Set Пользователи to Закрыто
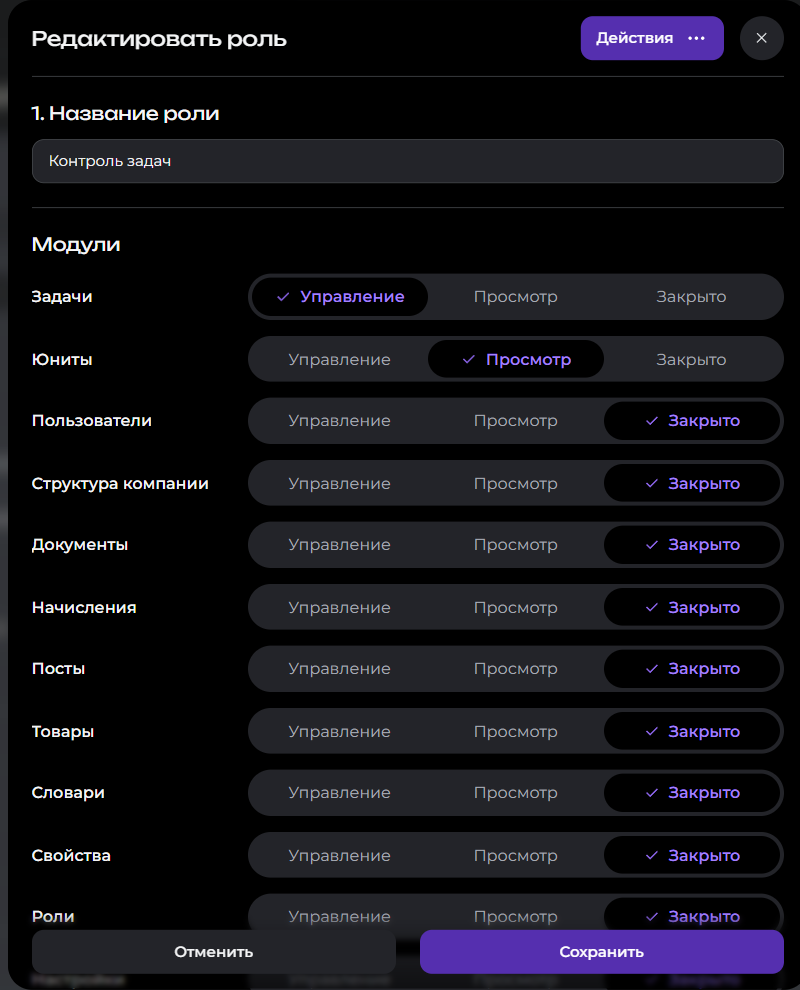 click(691, 420)
